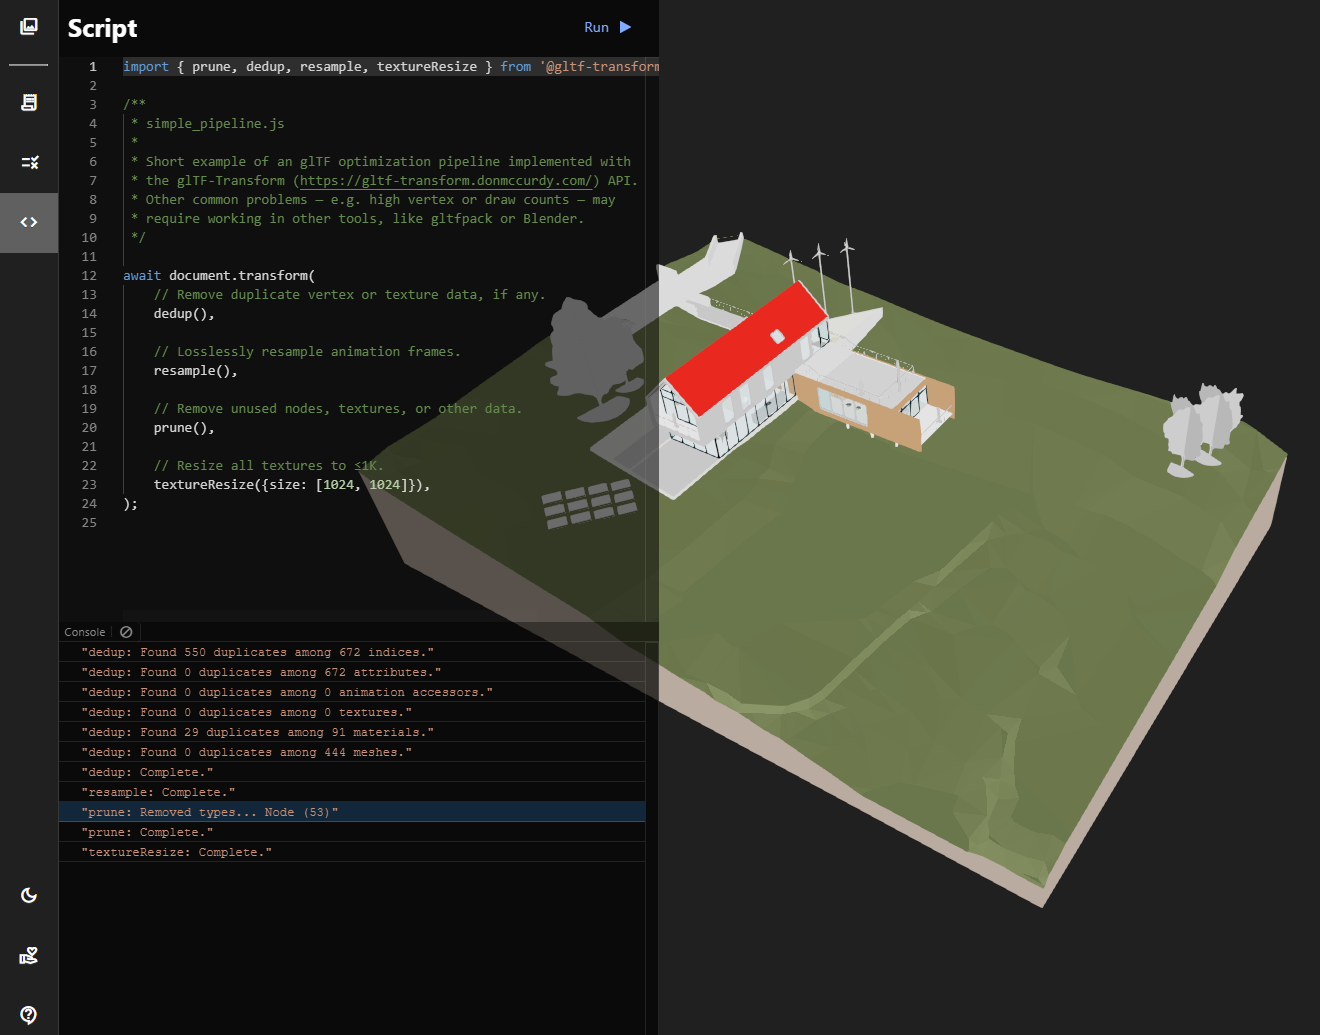Click the 'resample: Complete.' console entry
Screen dimensions: 1320x1035
click(157, 791)
